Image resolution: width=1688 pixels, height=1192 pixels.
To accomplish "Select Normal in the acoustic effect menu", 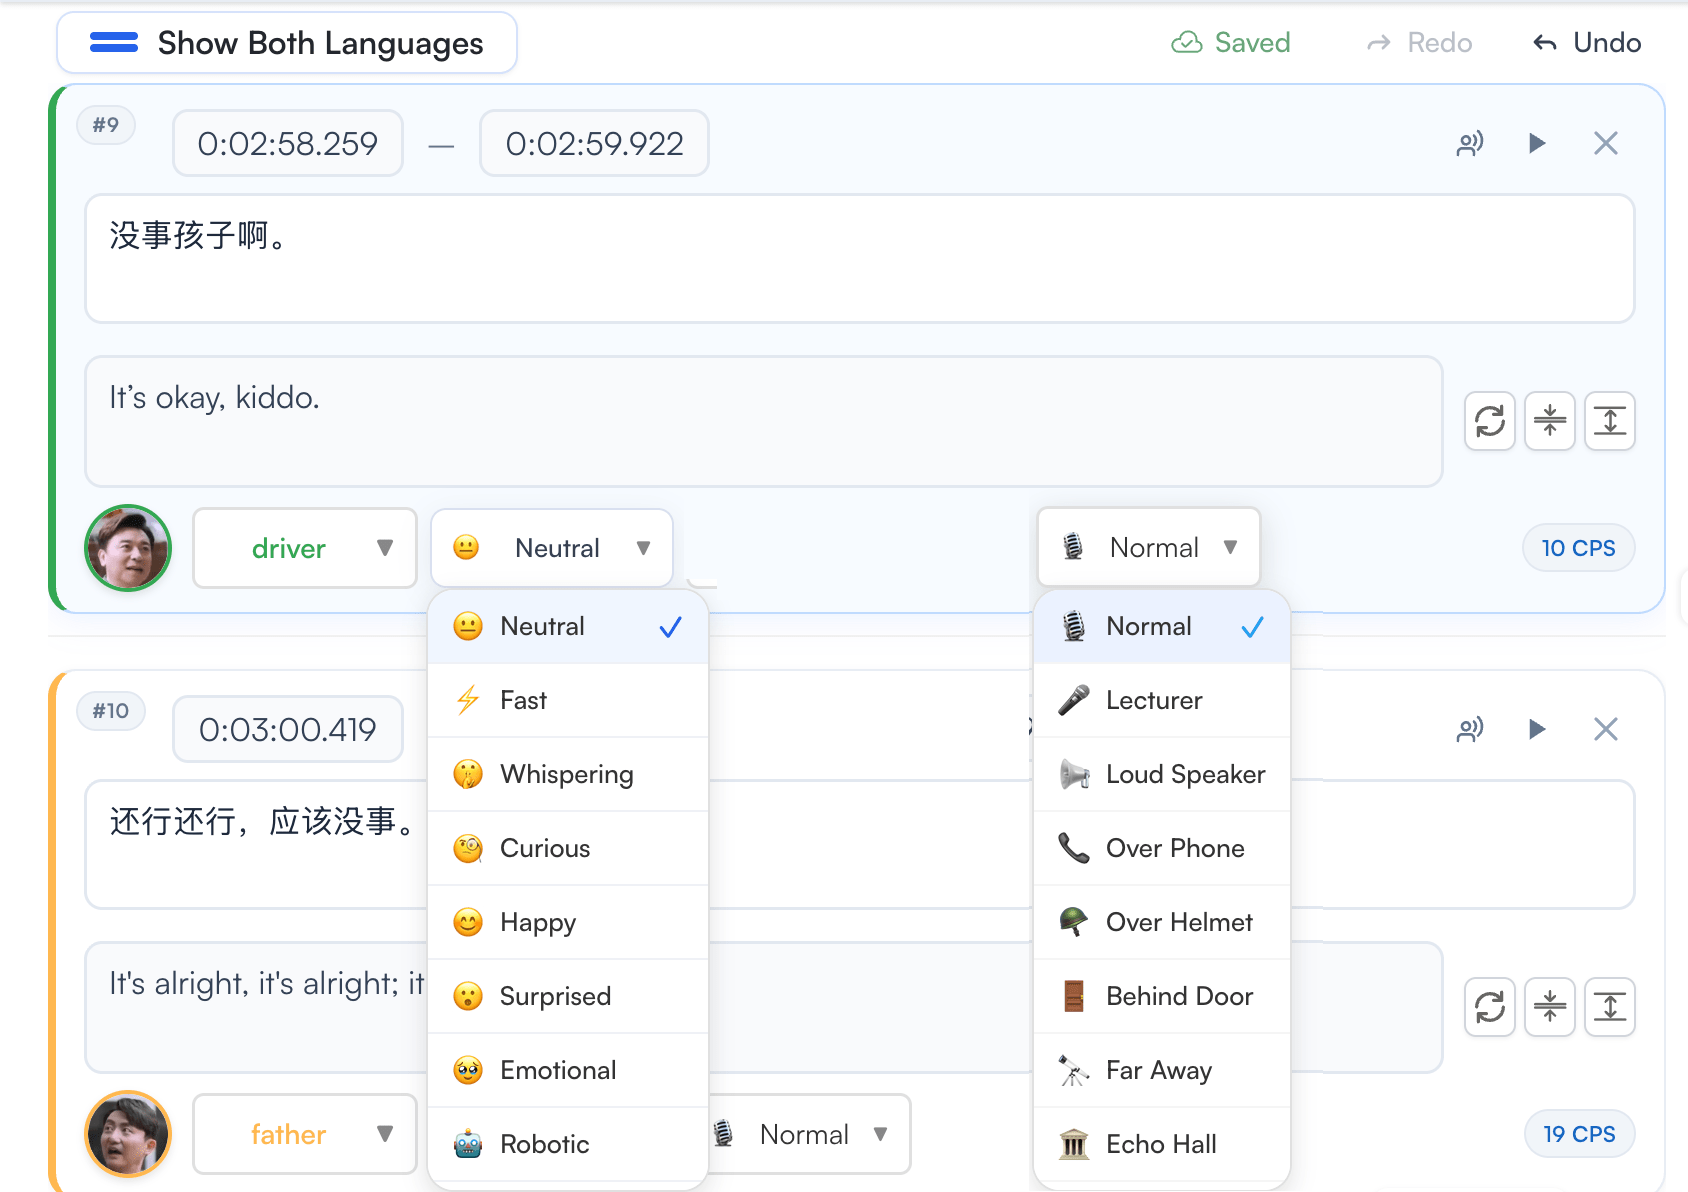I will [1162, 626].
